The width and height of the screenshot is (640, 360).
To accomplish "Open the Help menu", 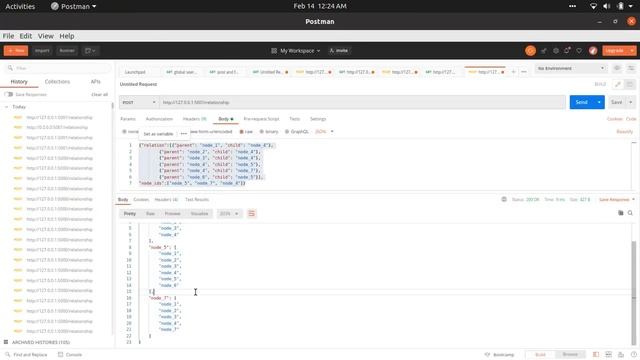I will click(67, 36).
